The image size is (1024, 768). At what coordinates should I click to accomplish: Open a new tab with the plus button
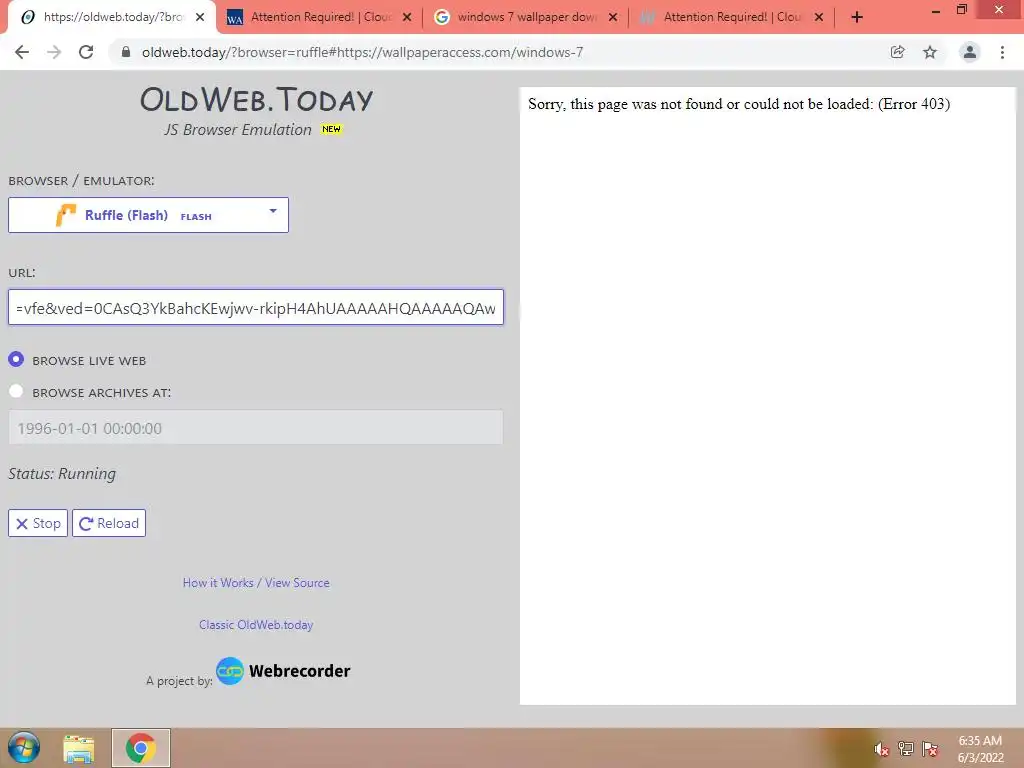(857, 18)
